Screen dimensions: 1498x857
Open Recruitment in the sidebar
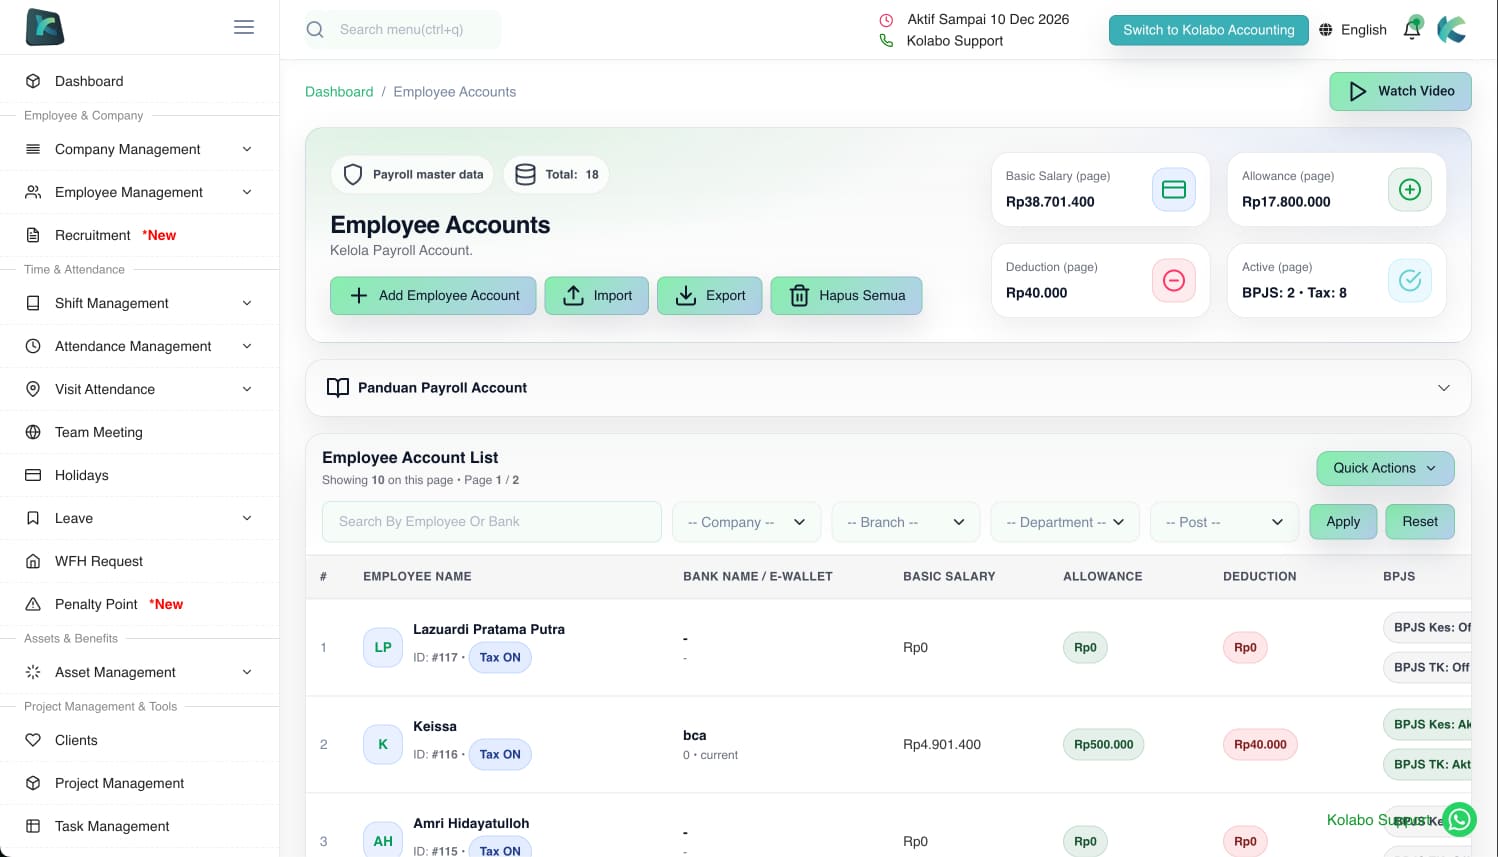pos(93,235)
